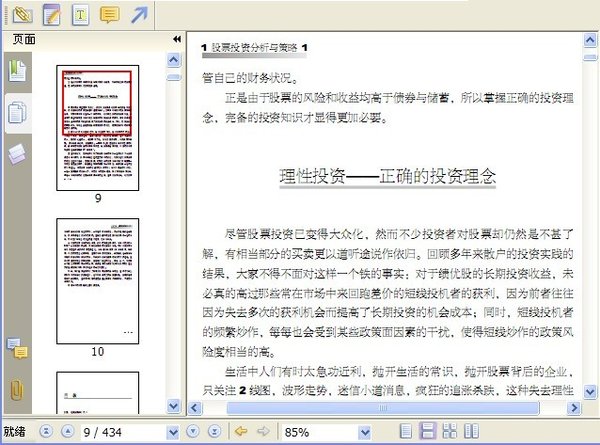The width and height of the screenshot is (600, 445).
Task: Go forward to next view
Action: tap(263, 432)
